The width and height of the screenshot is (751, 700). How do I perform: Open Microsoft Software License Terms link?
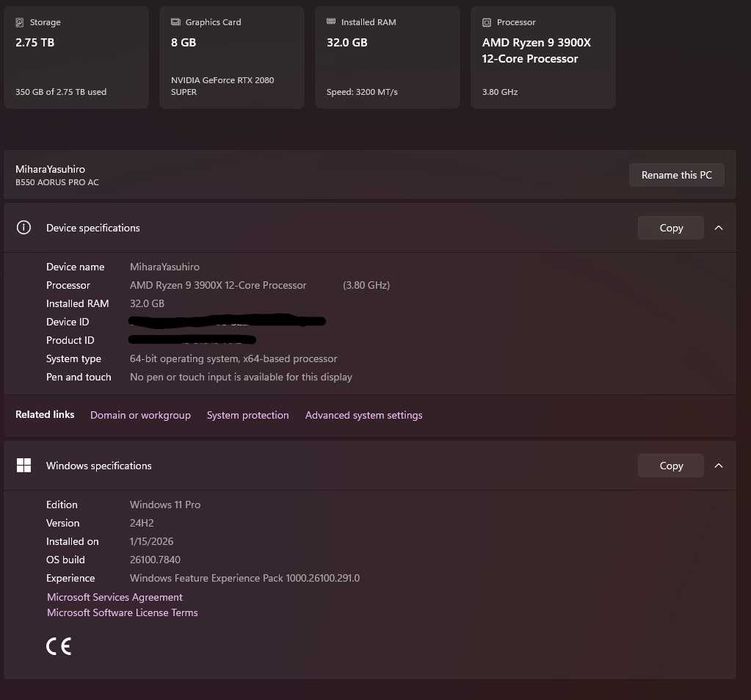coord(122,612)
